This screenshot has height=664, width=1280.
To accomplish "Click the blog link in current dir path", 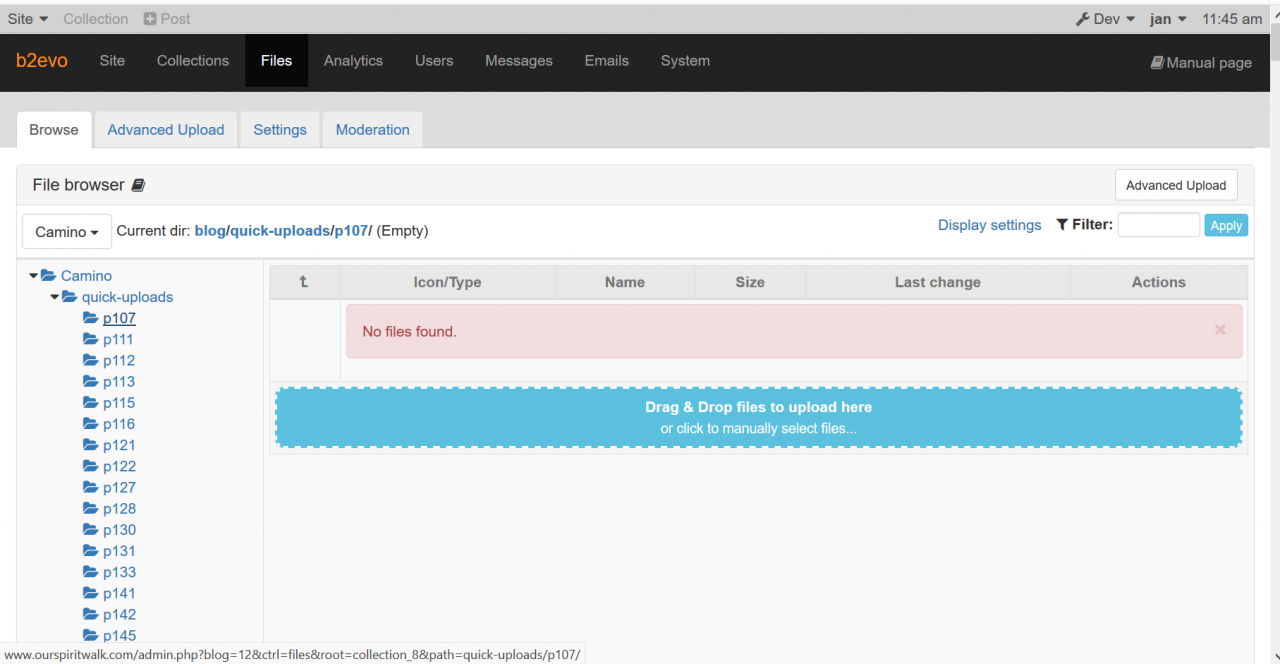I will 210,231.
